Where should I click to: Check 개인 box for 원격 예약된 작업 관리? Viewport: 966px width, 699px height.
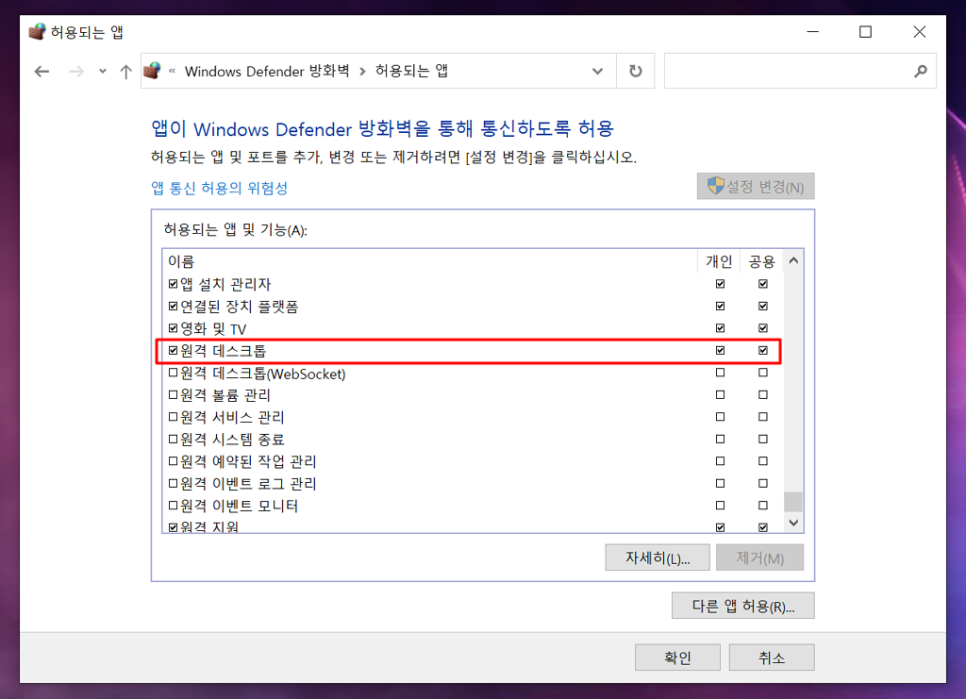(720, 461)
